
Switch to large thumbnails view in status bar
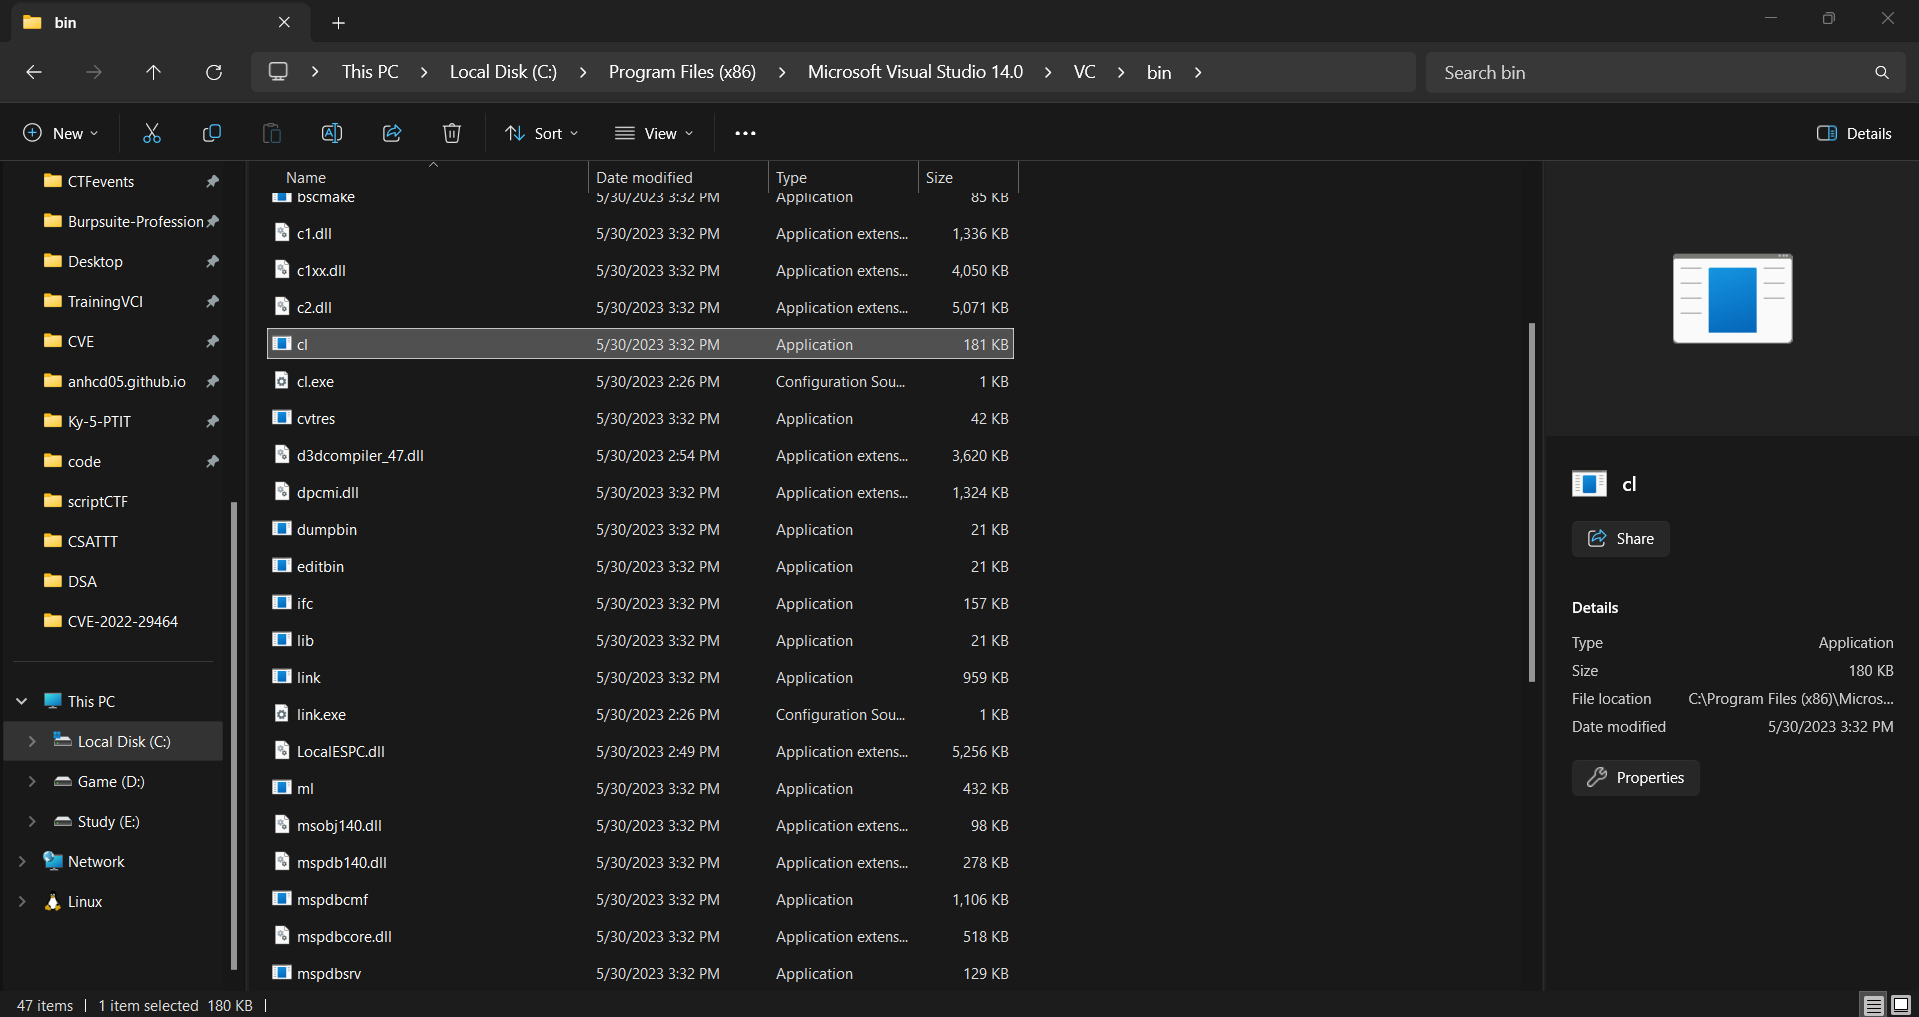(1900, 1005)
